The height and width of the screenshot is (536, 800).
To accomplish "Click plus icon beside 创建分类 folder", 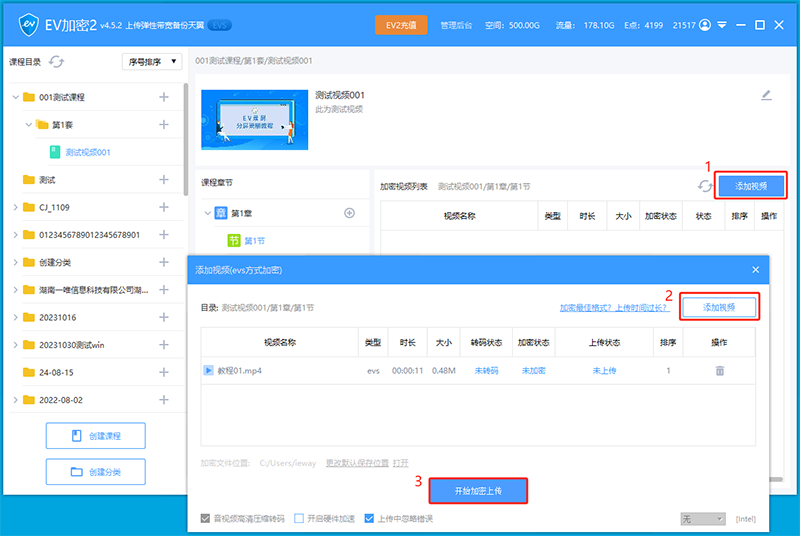I will click(164, 262).
